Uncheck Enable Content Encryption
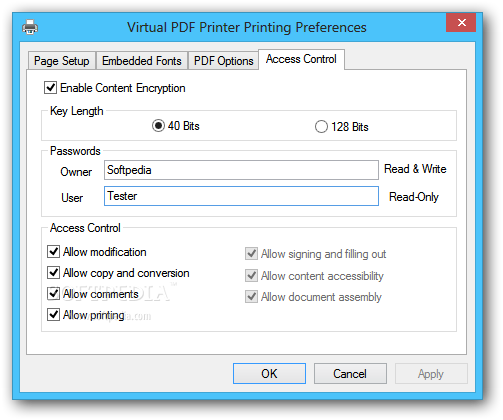The height and width of the screenshot is (420, 503). point(50,88)
